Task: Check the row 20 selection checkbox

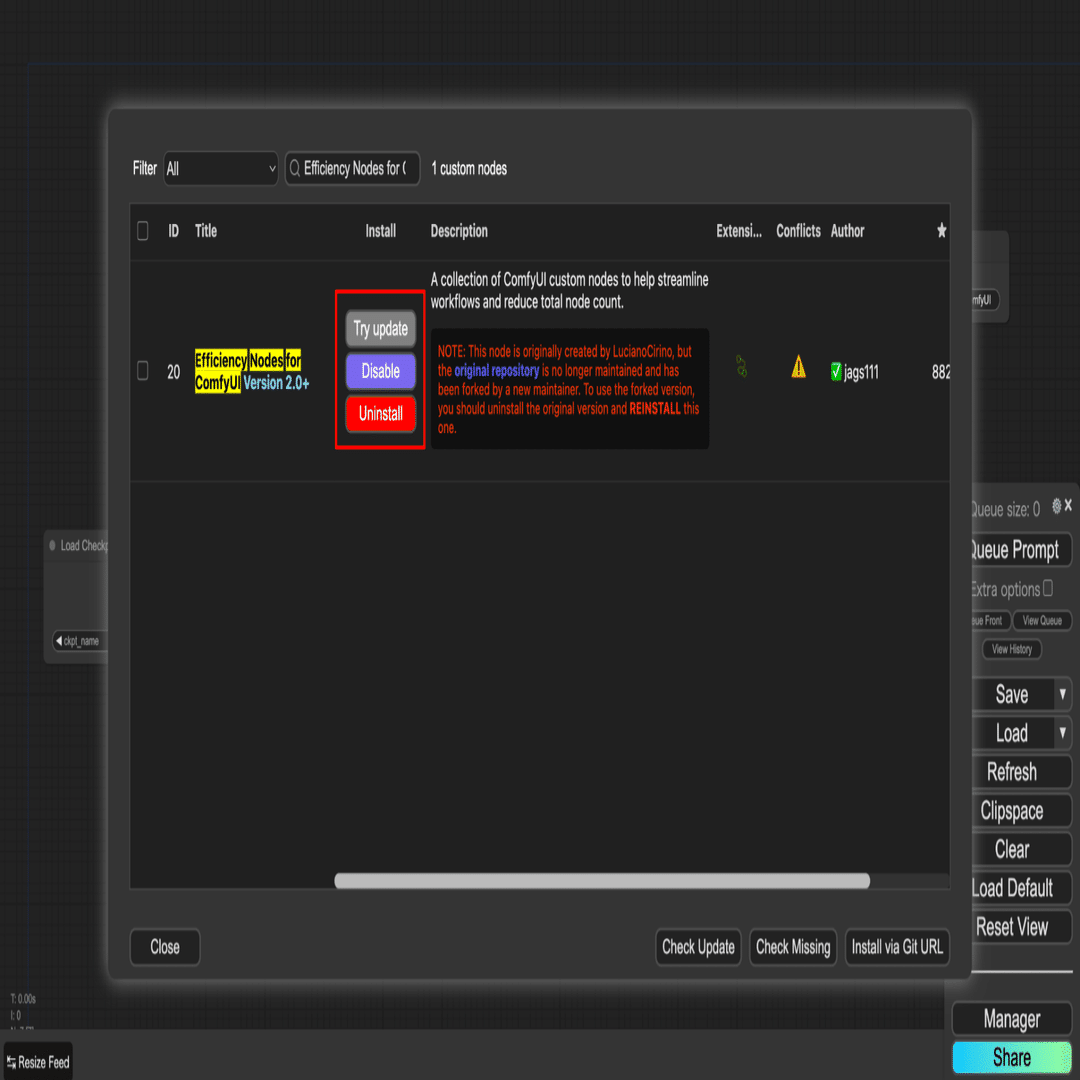Action: click(x=143, y=371)
